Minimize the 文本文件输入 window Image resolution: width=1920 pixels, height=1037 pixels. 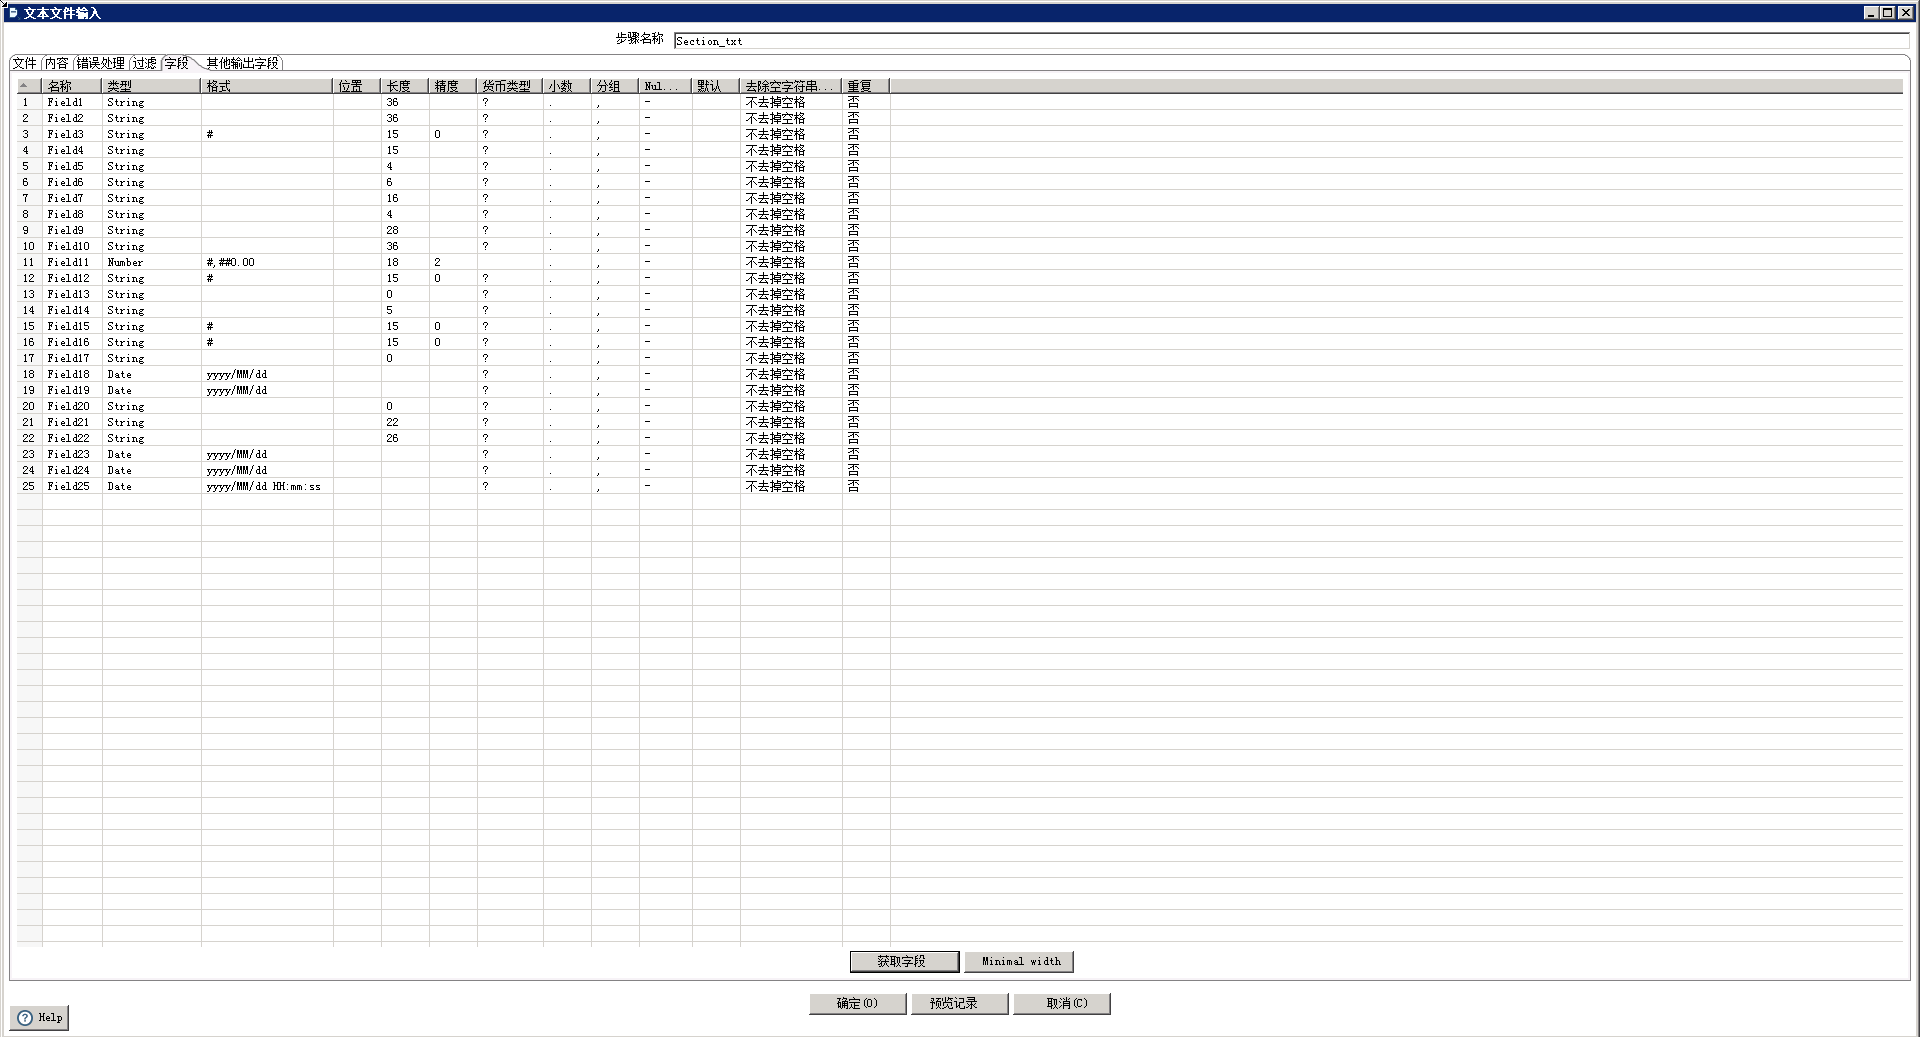tap(1871, 12)
